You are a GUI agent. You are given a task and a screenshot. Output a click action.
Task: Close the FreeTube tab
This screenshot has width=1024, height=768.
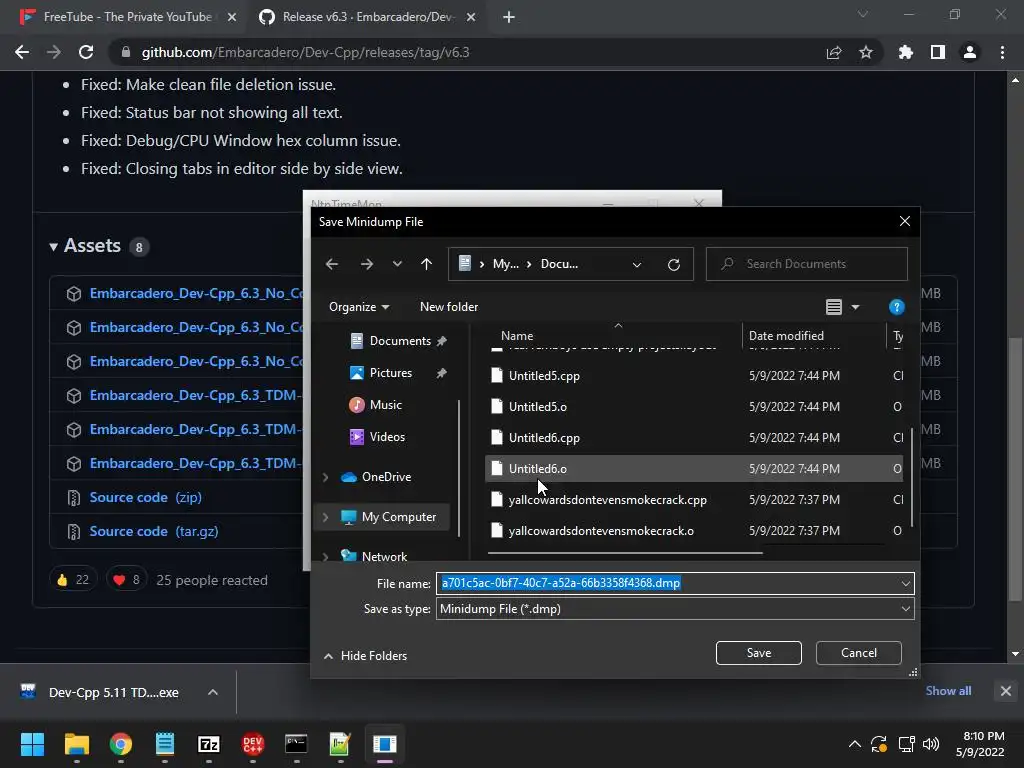[232, 17]
